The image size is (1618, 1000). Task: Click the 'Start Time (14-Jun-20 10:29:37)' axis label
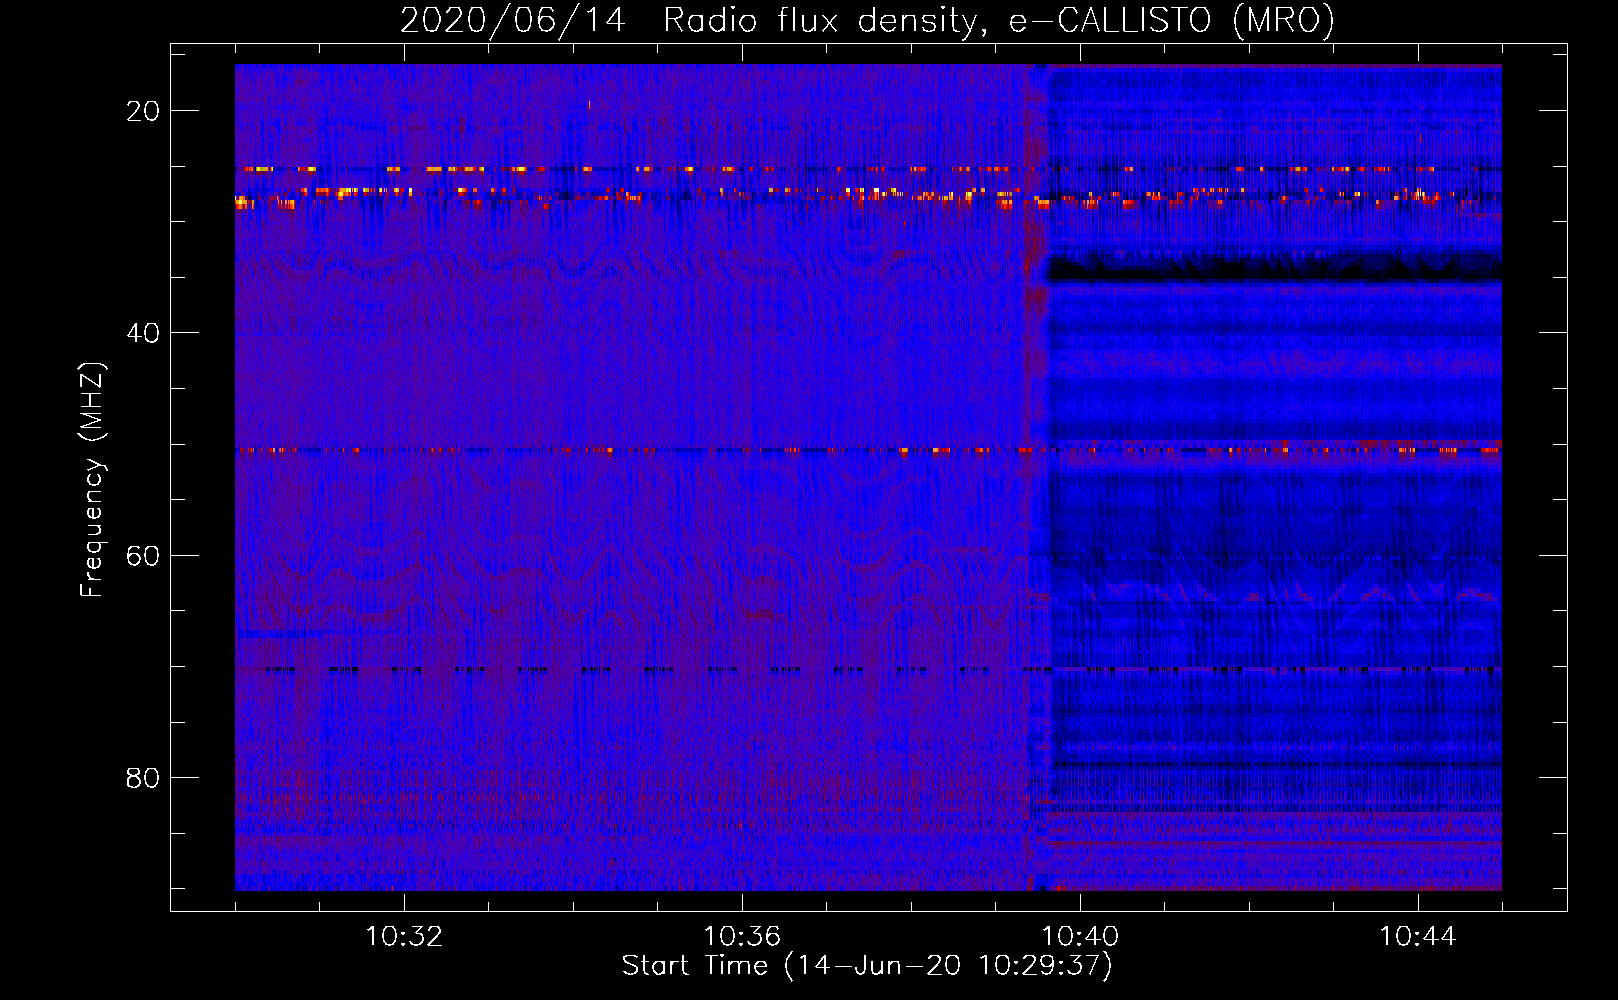(x=867, y=966)
